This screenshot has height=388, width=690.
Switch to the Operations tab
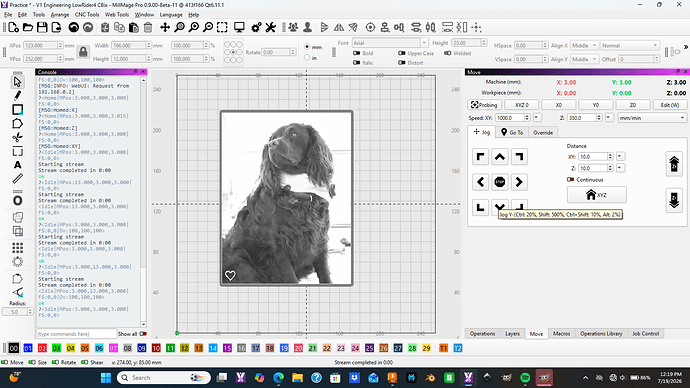tap(482, 333)
